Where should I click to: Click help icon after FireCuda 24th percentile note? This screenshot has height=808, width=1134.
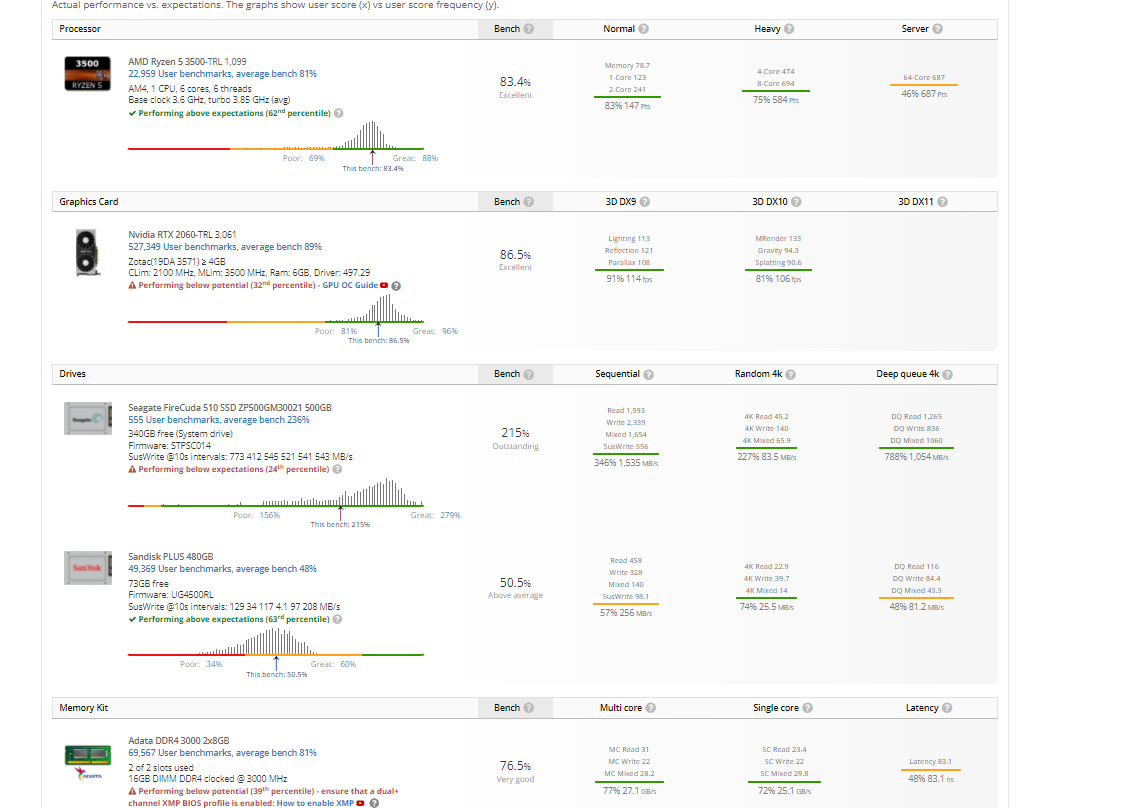337,469
